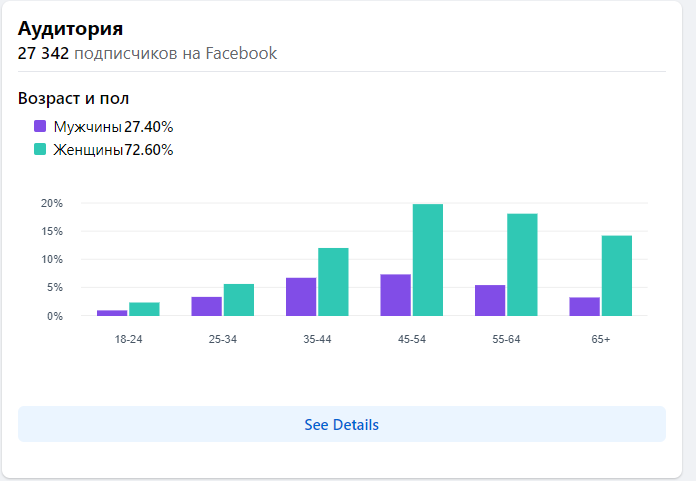The height and width of the screenshot is (481, 696).
Task: Click the men's bar for ages 65+
Action: click(585, 306)
